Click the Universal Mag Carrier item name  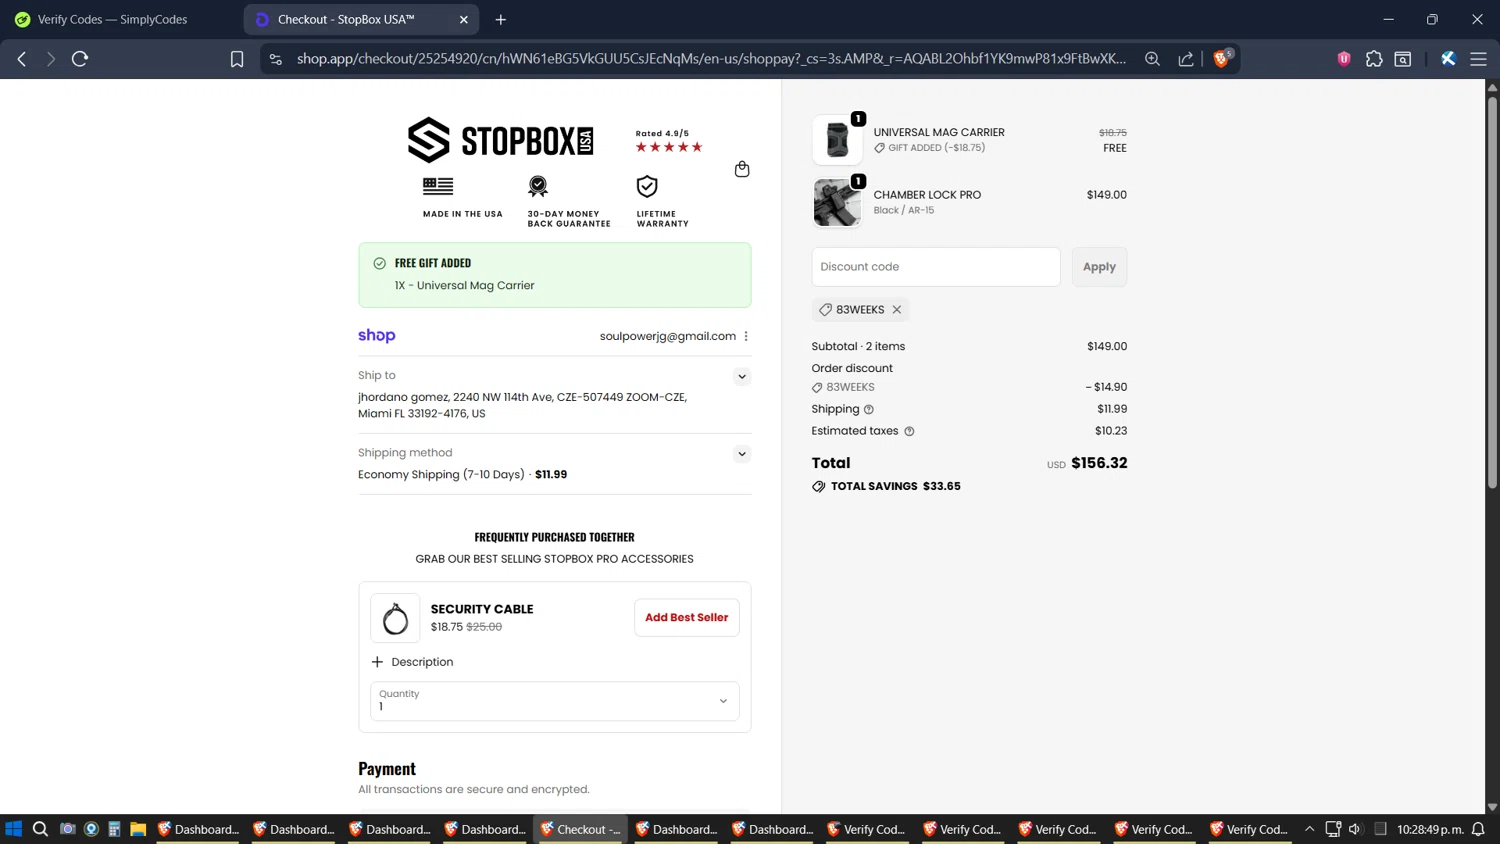(x=939, y=132)
